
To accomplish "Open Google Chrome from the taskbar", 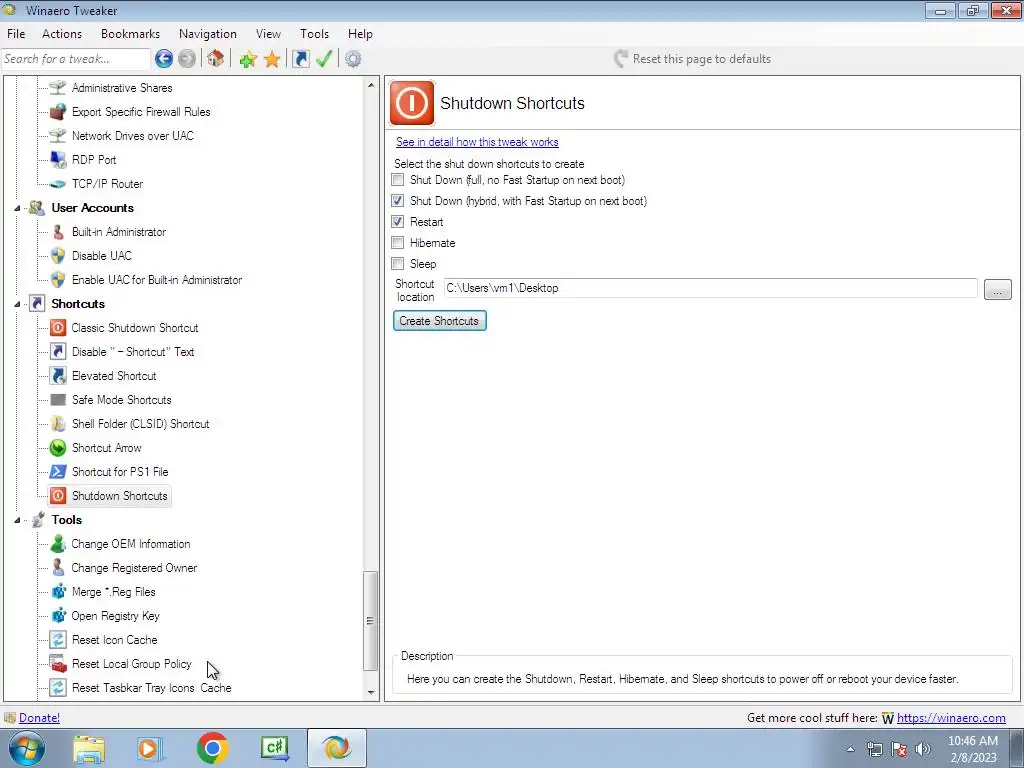I will [212, 748].
